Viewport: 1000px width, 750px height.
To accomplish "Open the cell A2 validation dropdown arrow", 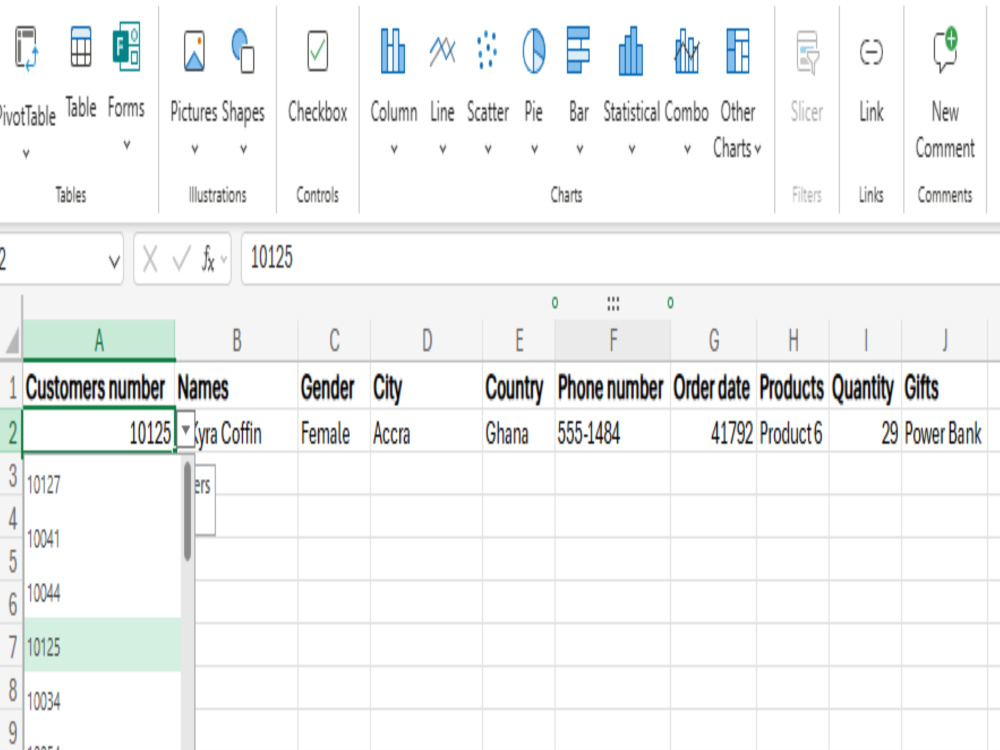I will (185, 431).
